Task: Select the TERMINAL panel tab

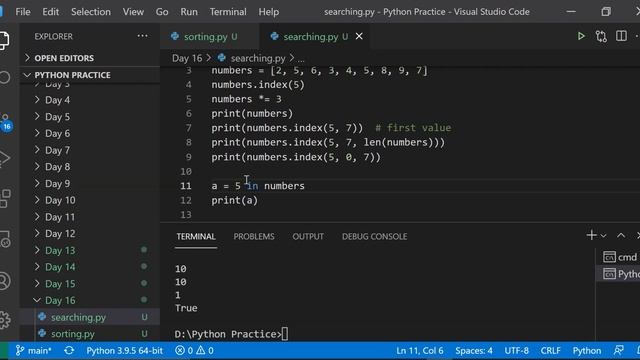Action: [196, 236]
